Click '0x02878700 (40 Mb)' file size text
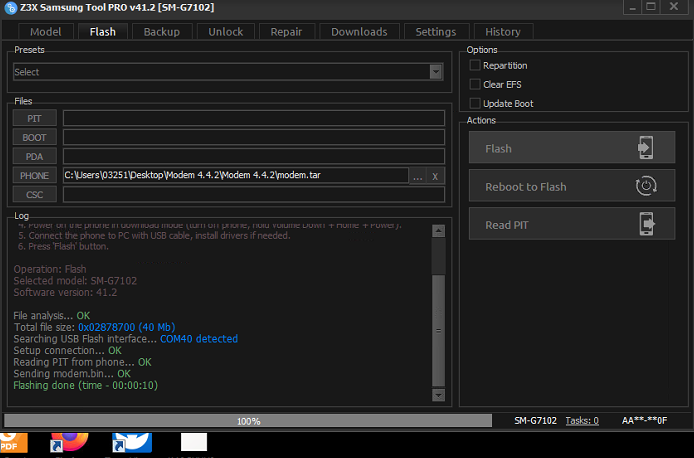 pos(127,327)
